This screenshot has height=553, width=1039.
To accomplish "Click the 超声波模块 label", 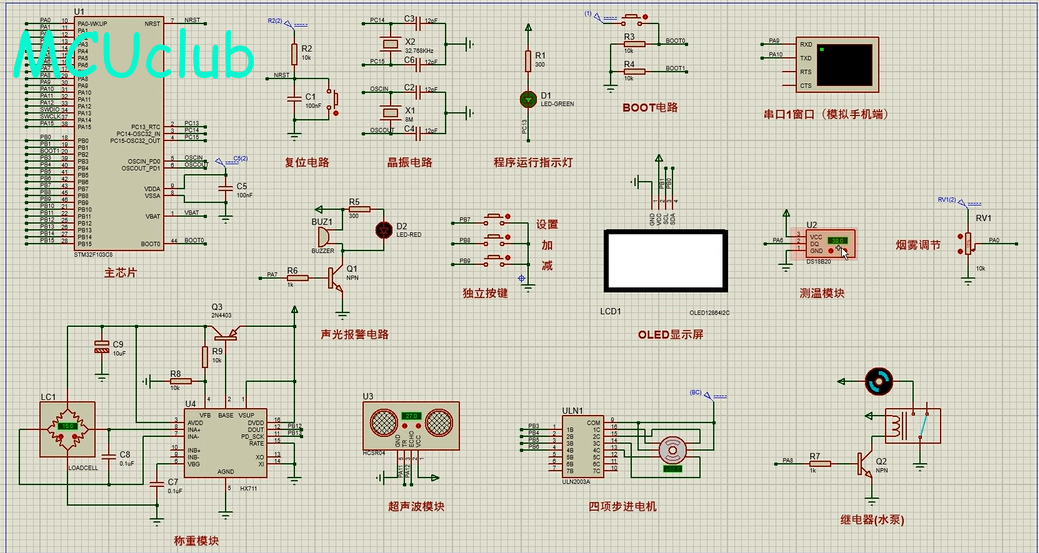I will [x=416, y=507].
